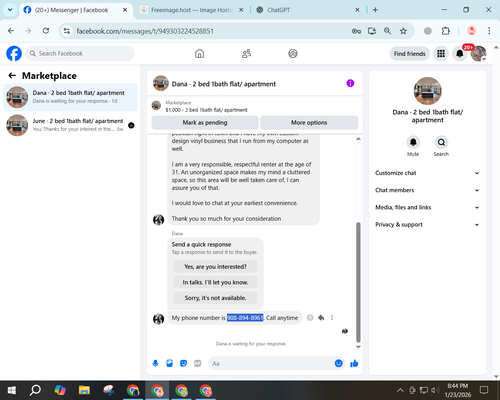This screenshot has height=400, width=500.
Task: Expand the Privacy & support section
Action: tap(427, 225)
